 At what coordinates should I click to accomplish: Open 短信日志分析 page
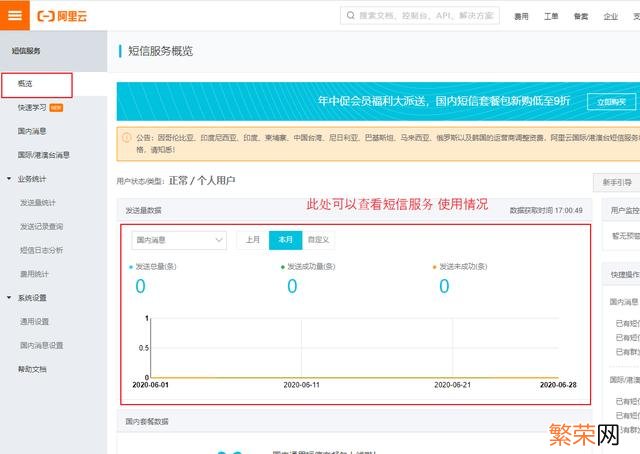[x=42, y=250]
